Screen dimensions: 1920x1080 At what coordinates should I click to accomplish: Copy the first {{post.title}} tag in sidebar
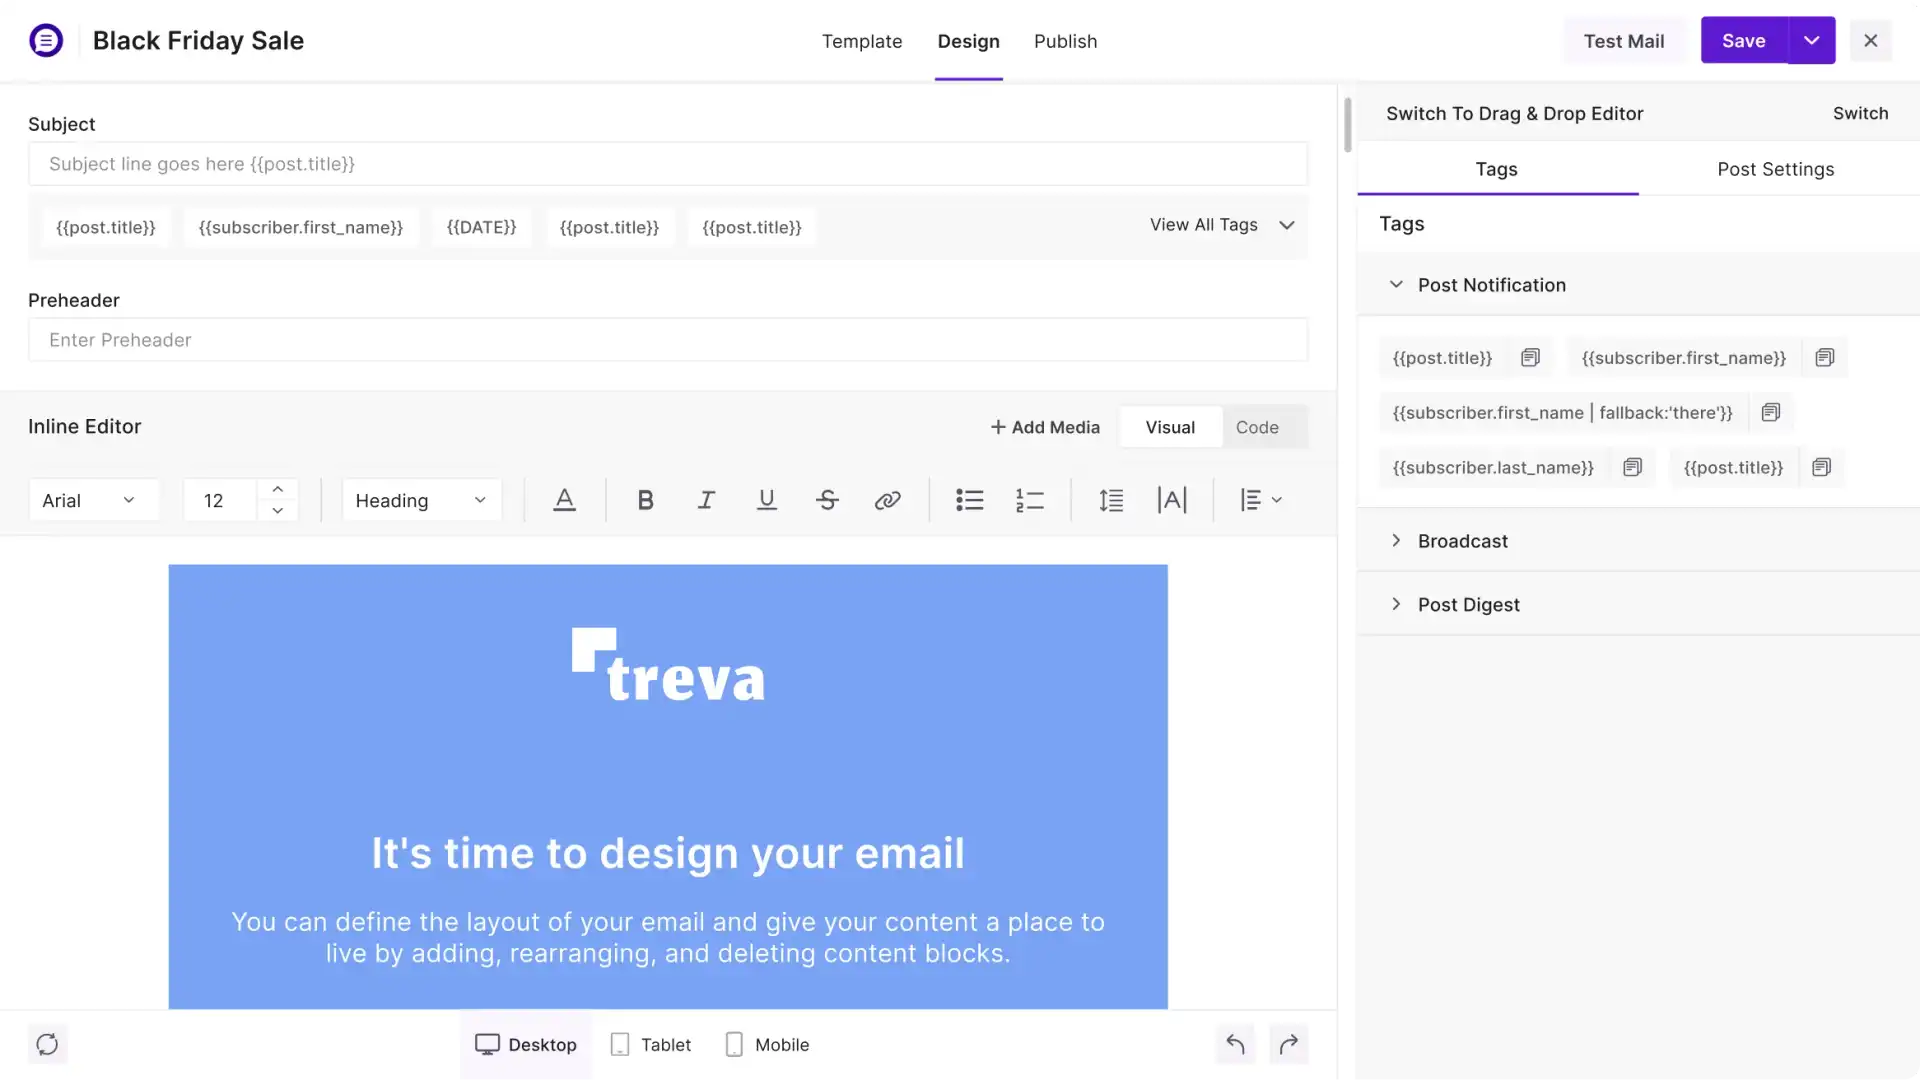[x=1530, y=358]
